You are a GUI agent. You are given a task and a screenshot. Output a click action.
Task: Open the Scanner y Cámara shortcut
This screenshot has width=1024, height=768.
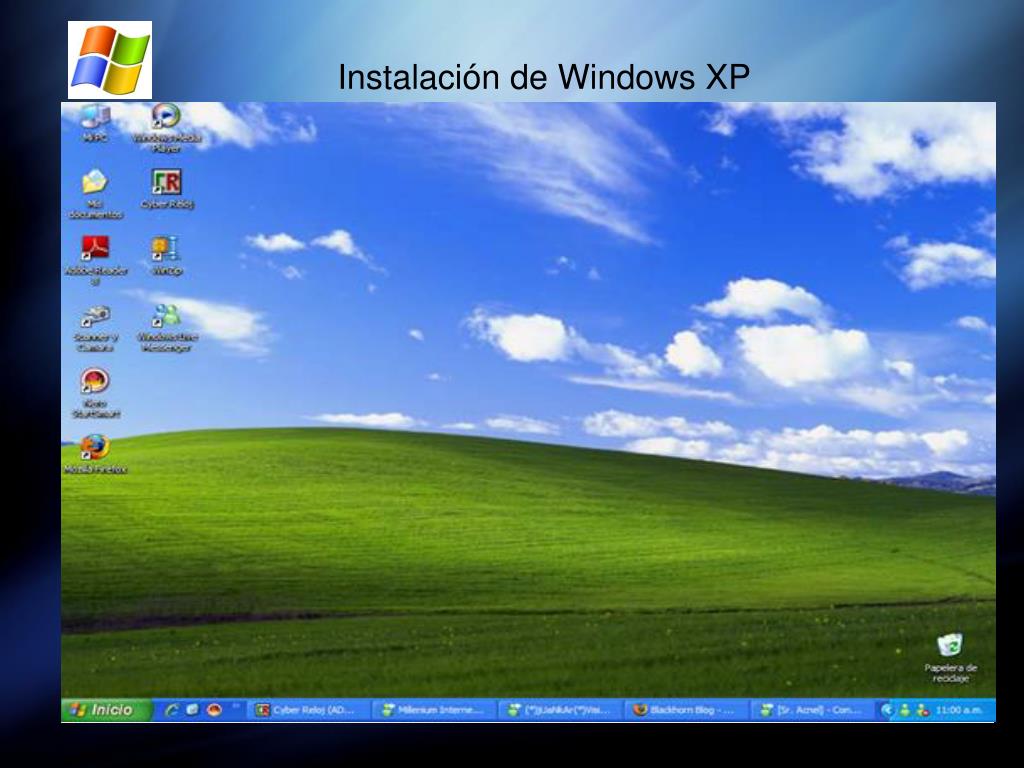click(95, 328)
